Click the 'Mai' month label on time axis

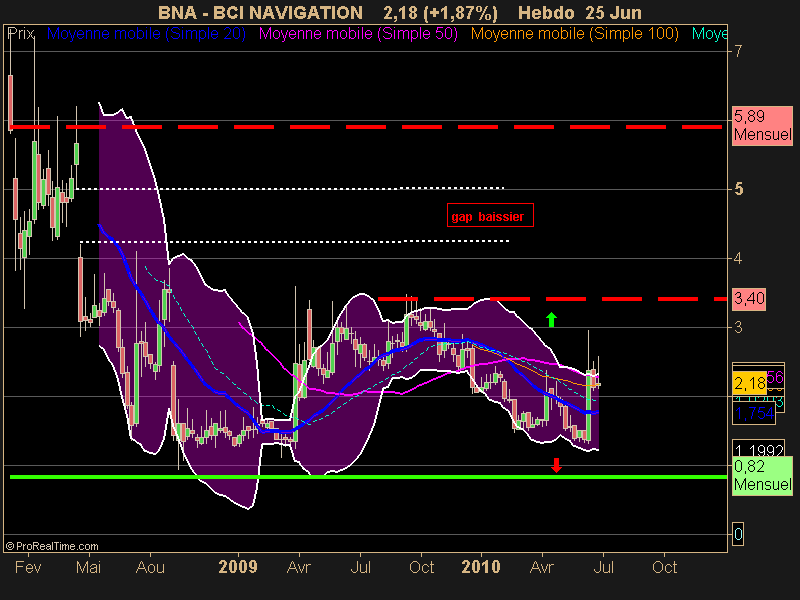88,567
